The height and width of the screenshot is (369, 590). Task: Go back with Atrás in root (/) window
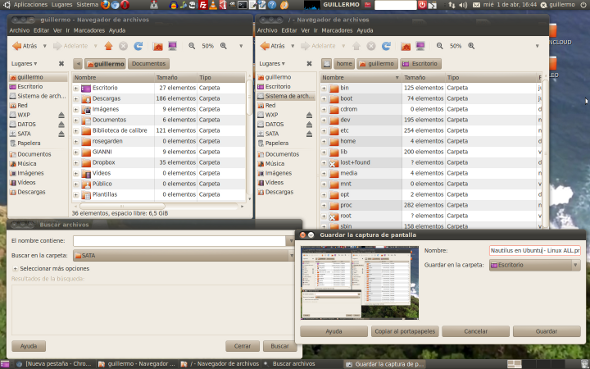pos(272,46)
